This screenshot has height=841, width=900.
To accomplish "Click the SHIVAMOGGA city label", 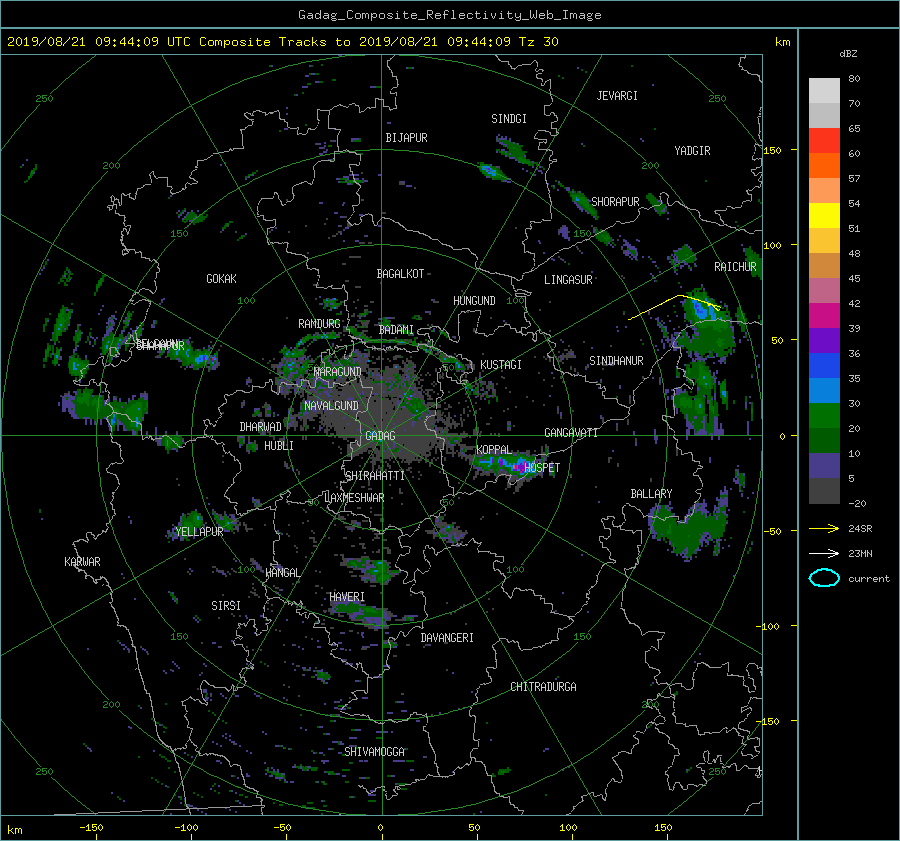I will (374, 751).
